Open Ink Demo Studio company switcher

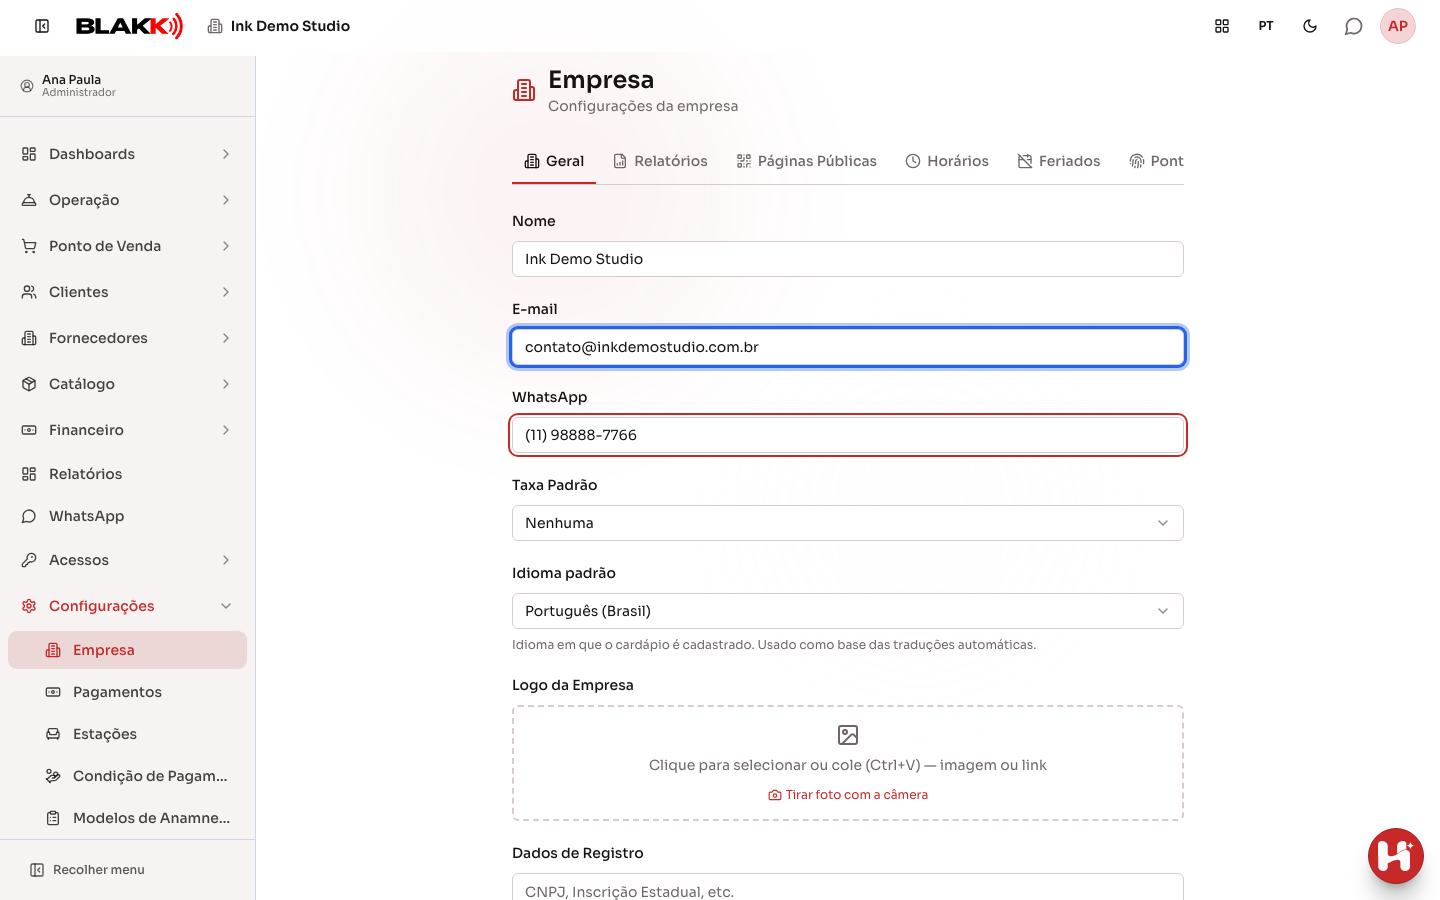point(278,26)
